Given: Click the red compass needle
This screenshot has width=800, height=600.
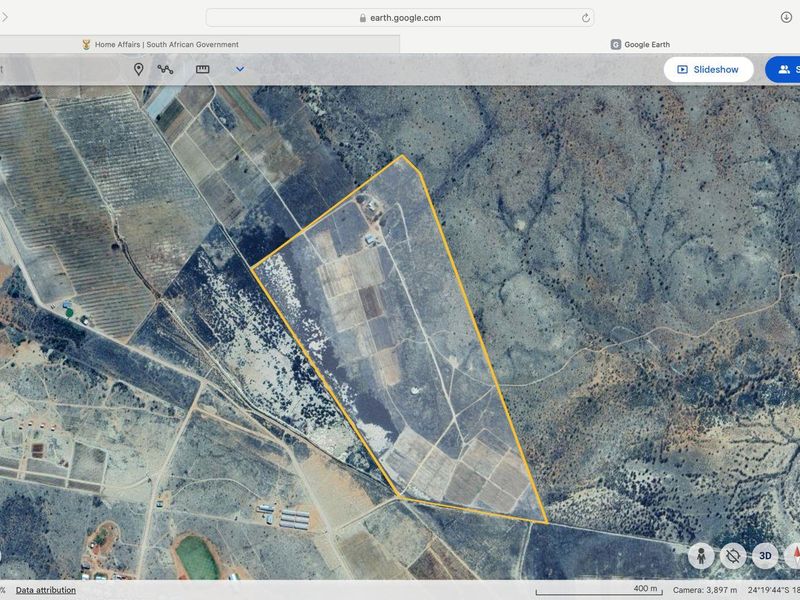Looking at the screenshot, I should pyautogui.click(x=795, y=555).
